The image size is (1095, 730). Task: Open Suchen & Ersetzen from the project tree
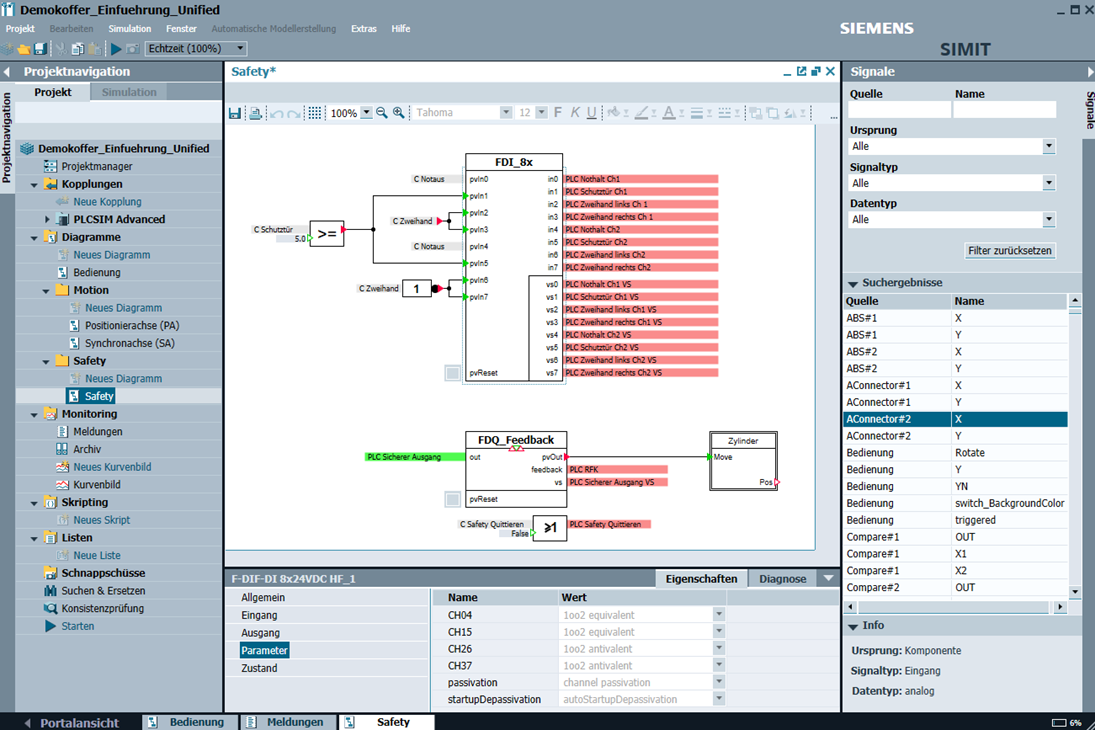(103, 591)
